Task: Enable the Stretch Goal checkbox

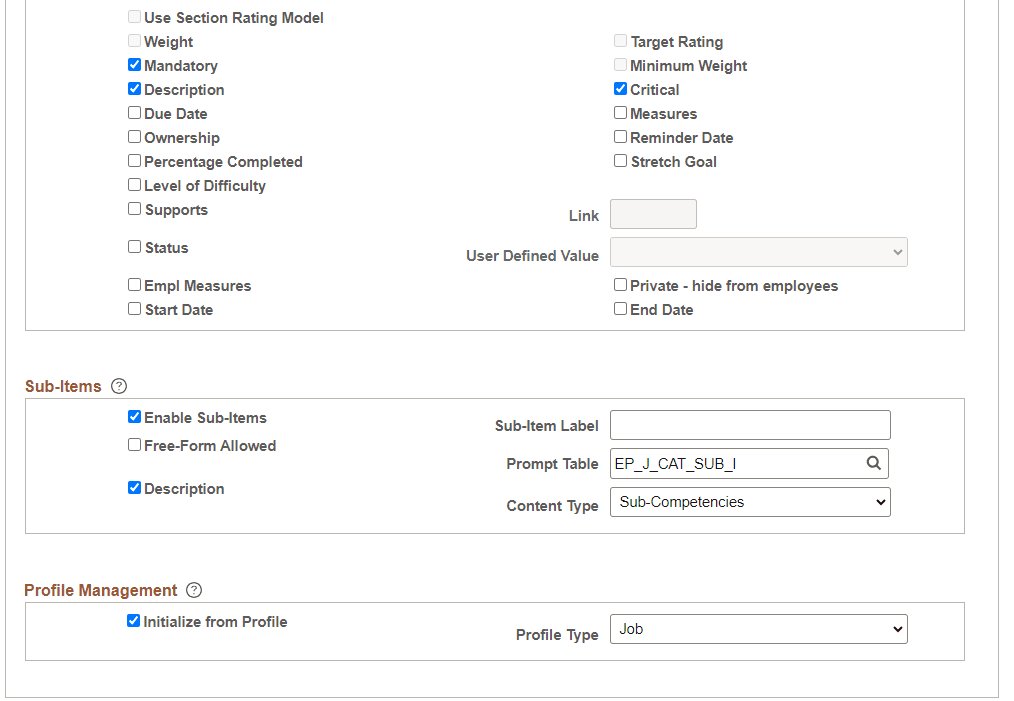Action: (x=620, y=160)
